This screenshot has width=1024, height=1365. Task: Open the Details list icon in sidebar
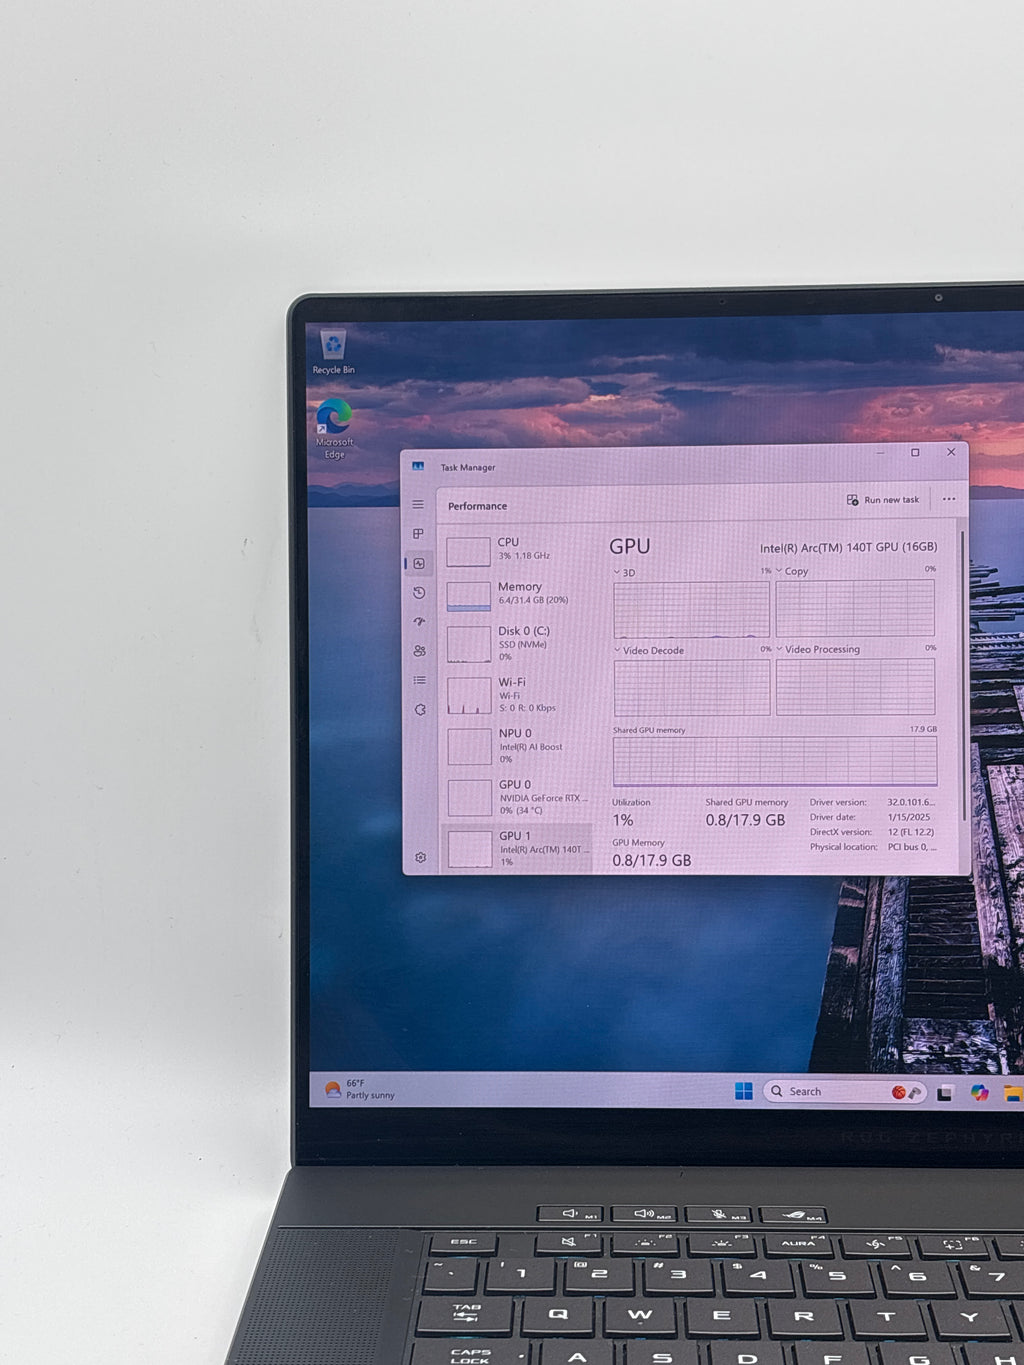pyautogui.click(x=419, y=680)
